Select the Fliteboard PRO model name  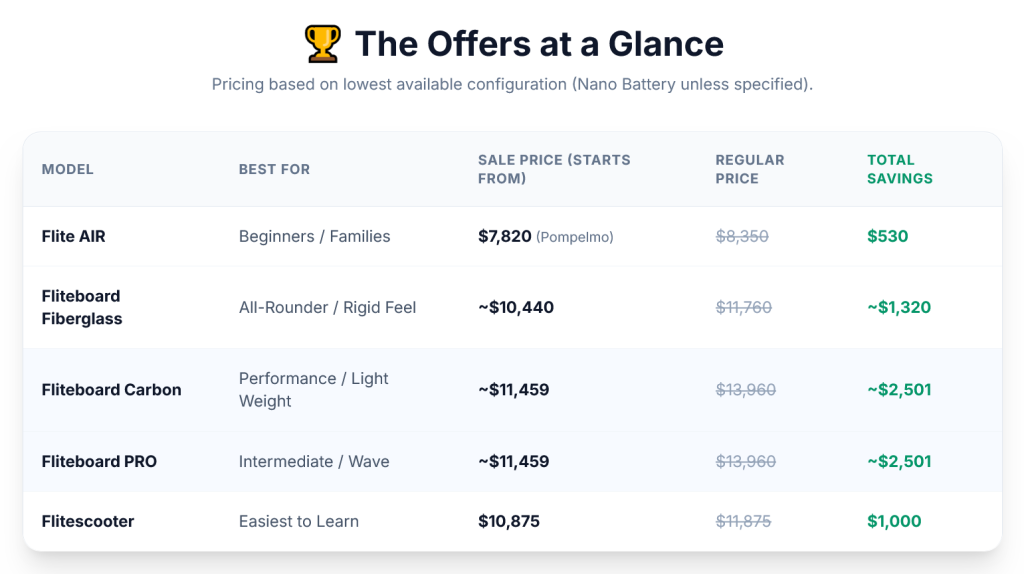(x=99, y=461)
